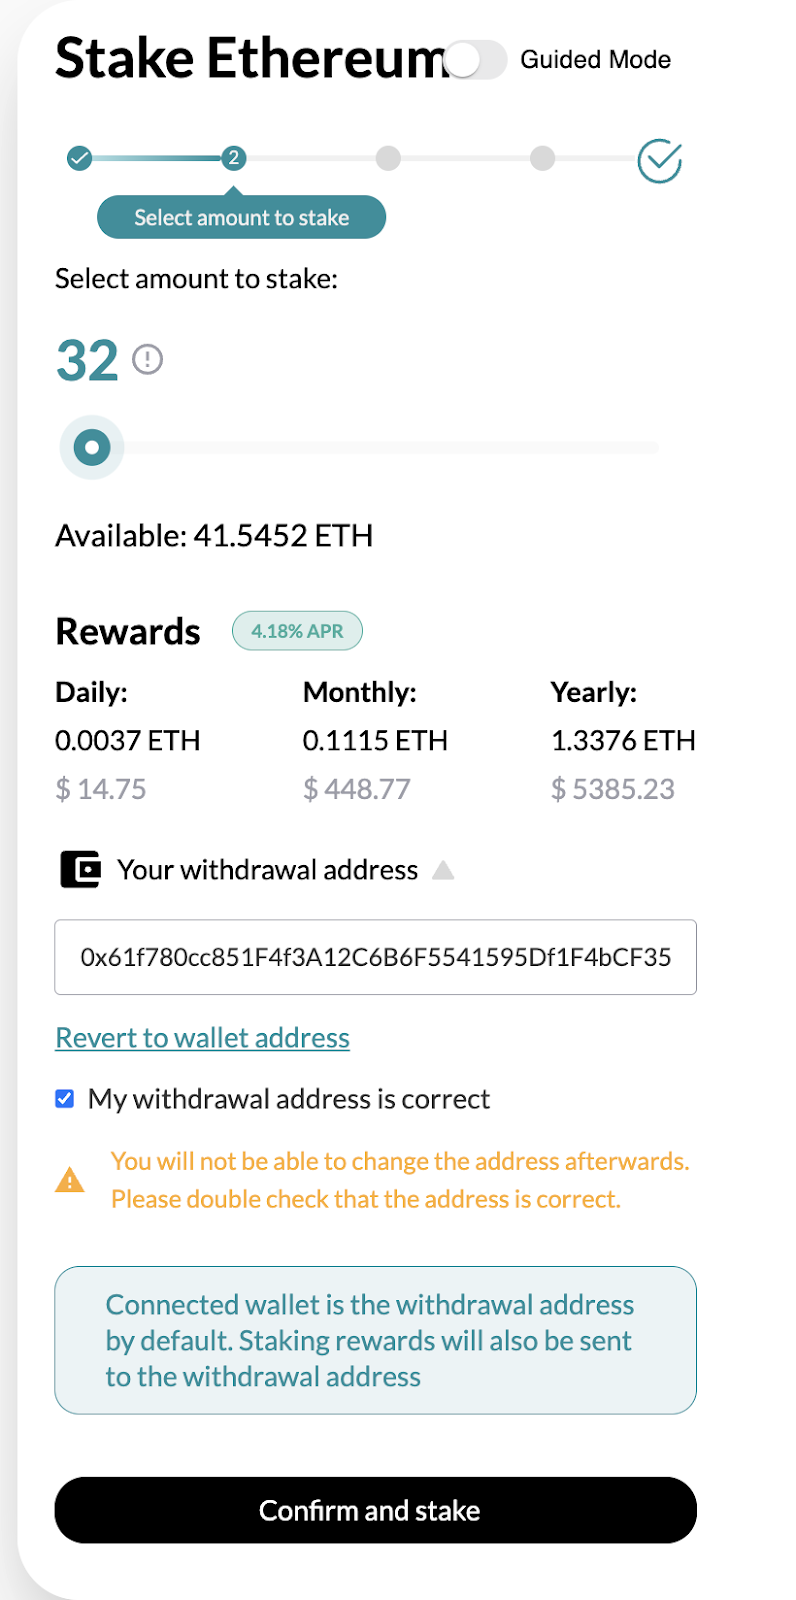Viewport: 796px width, 1600px height.
Task: Click the fourth progress step dot
Action: (x=543, y=158)
